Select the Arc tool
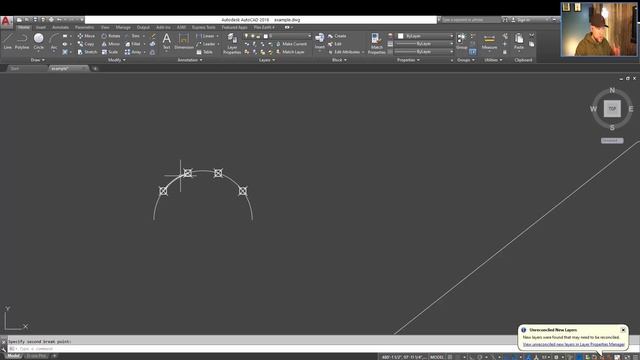640x360 pixels. 54,41
